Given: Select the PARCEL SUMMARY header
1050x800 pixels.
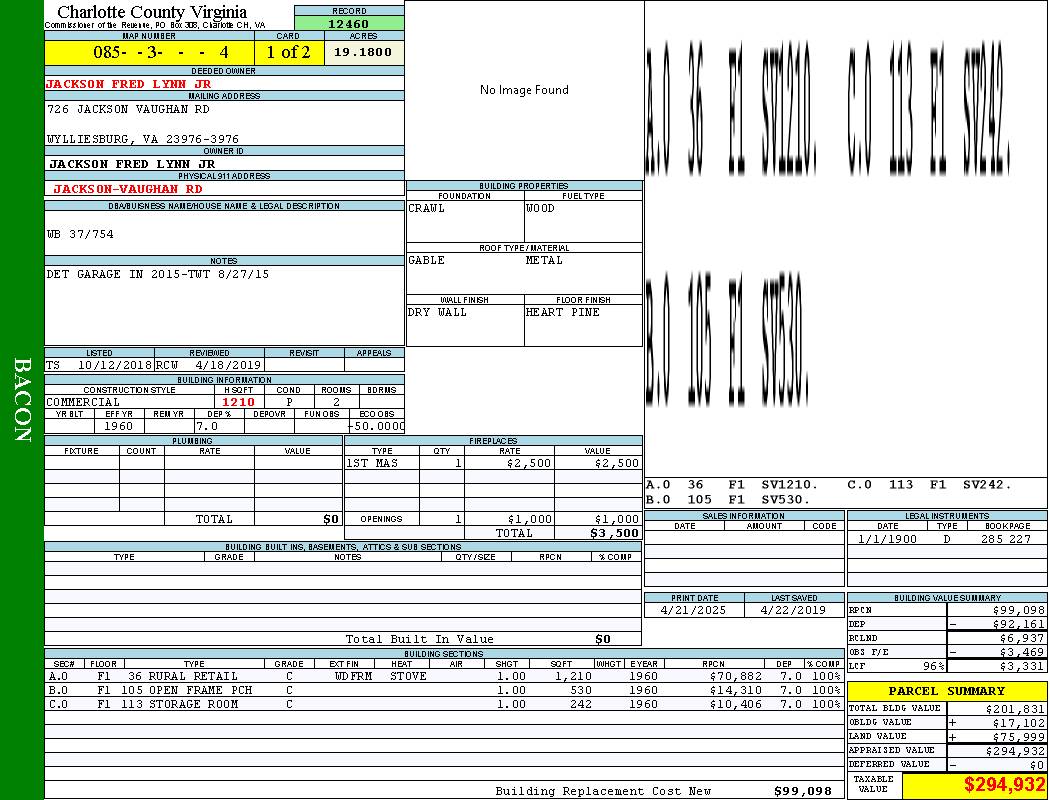Looking at the screenshot, I should point(946,691).
